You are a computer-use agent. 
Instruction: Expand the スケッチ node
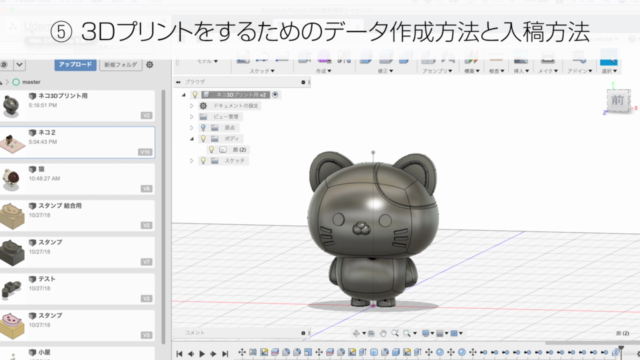191,161
